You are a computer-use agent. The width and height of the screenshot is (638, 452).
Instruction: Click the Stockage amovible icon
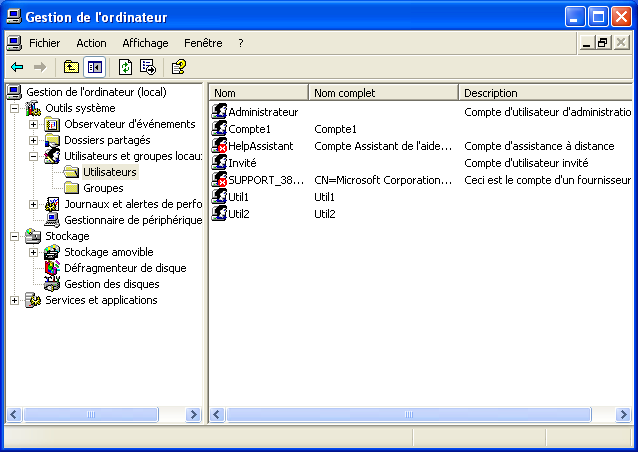pos(52,252)
